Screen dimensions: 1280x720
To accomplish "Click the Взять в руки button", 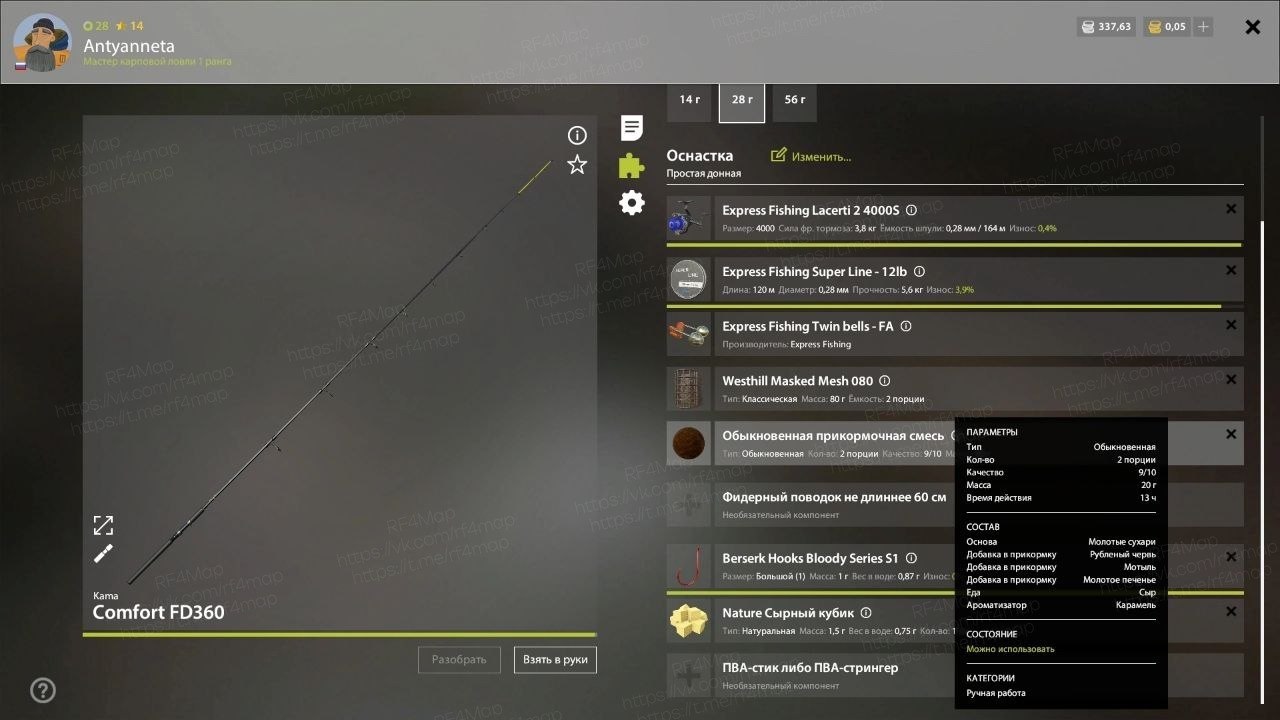I will tap(556, 660).
